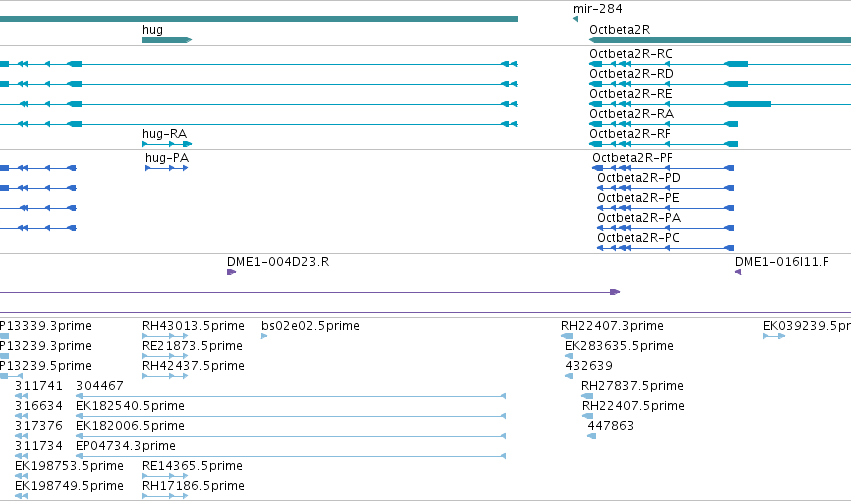
Task: Select protein Octbeta2R-PE
Action: [x=638, y=198]
